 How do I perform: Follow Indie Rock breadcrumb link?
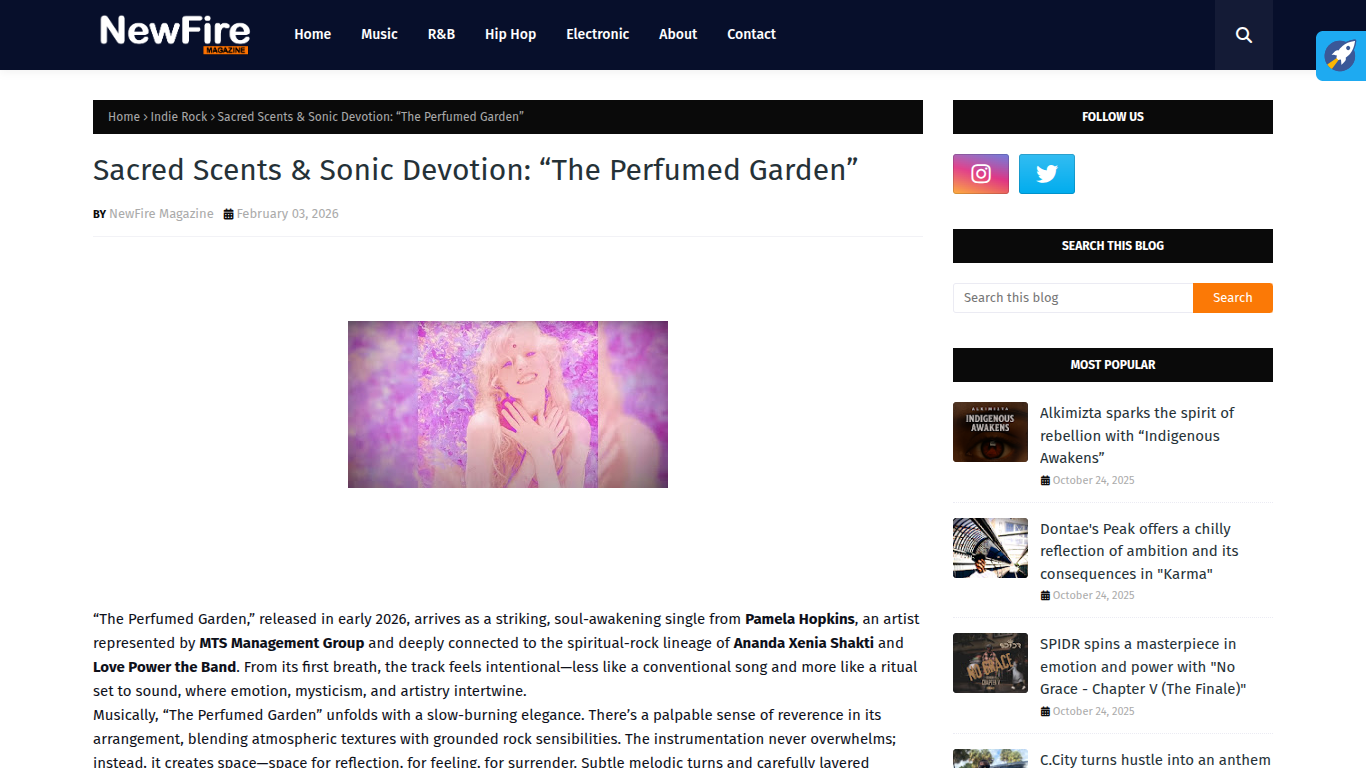point(179,117)
